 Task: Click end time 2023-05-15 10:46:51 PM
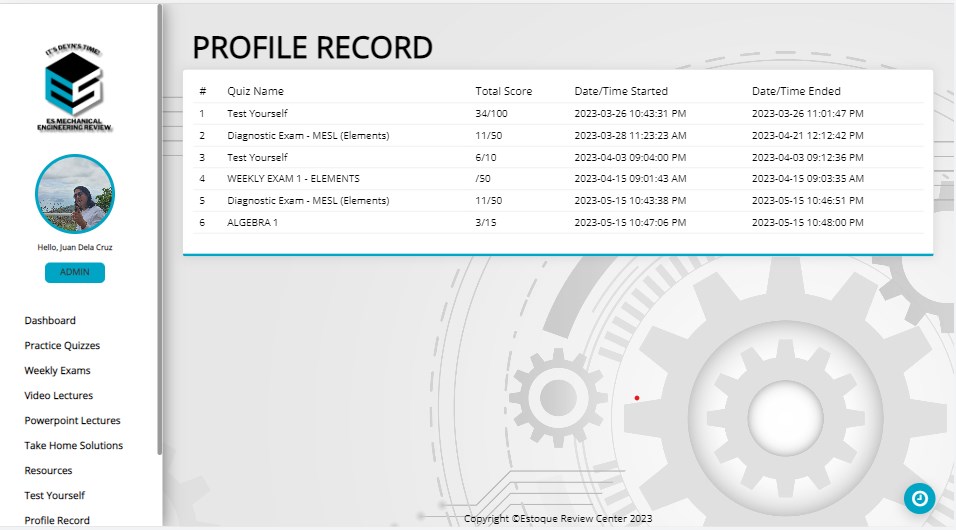[808, 201]
